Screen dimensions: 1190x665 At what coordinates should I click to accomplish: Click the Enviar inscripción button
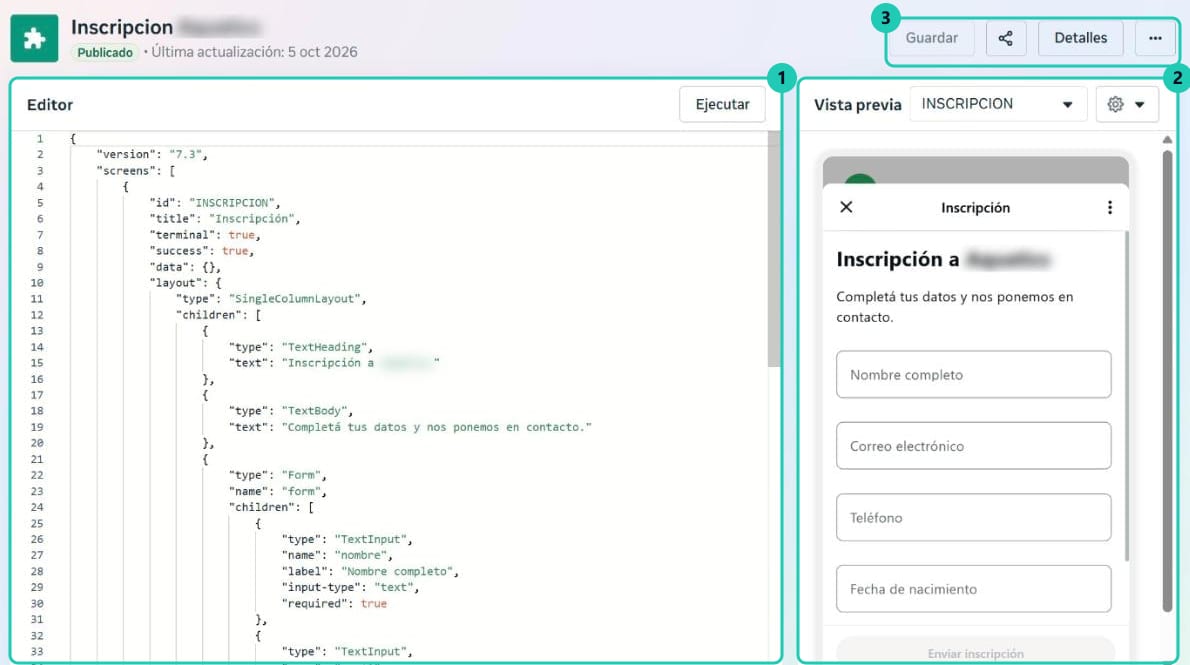tap(975, 651)
